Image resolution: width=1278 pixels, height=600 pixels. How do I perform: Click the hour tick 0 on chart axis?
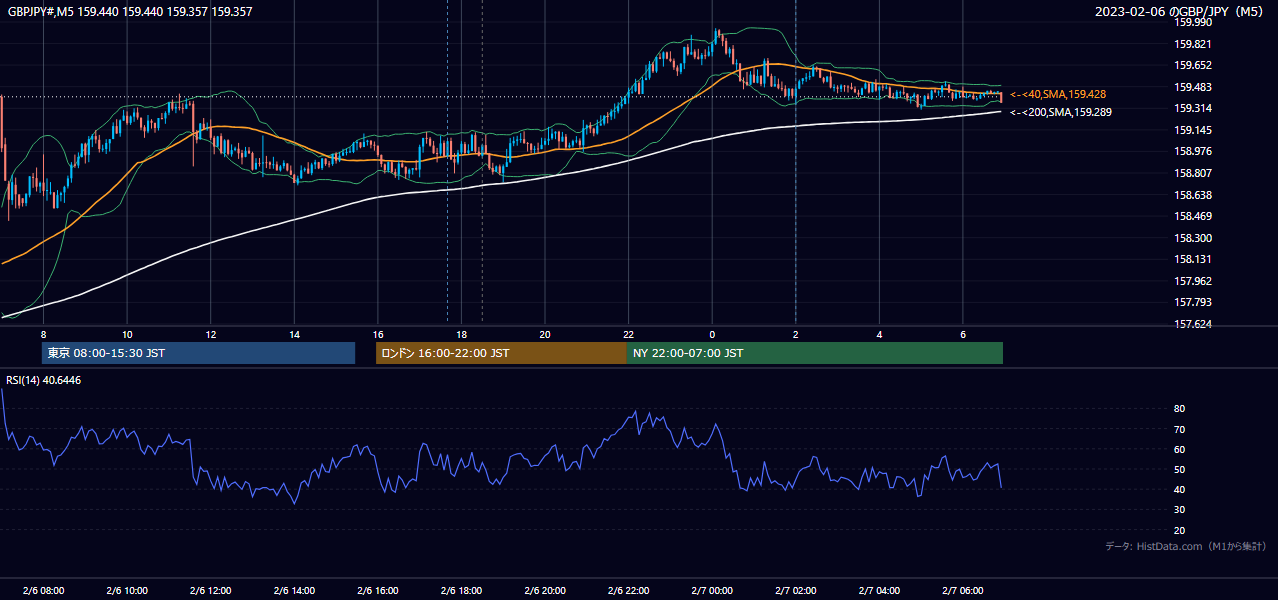712,334
